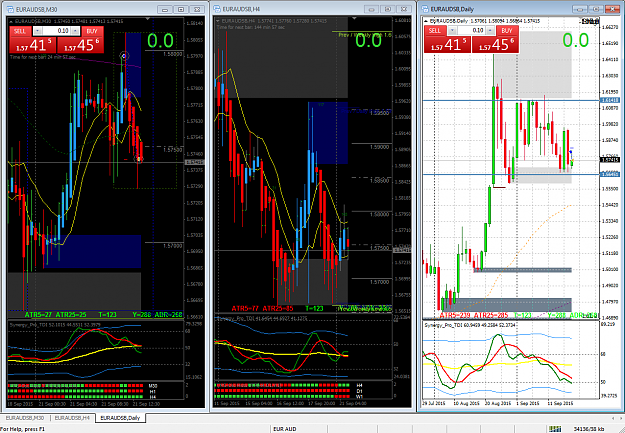Click 'For Help, press F1' status text
The image size is (625, 433).
coord(22,429)
